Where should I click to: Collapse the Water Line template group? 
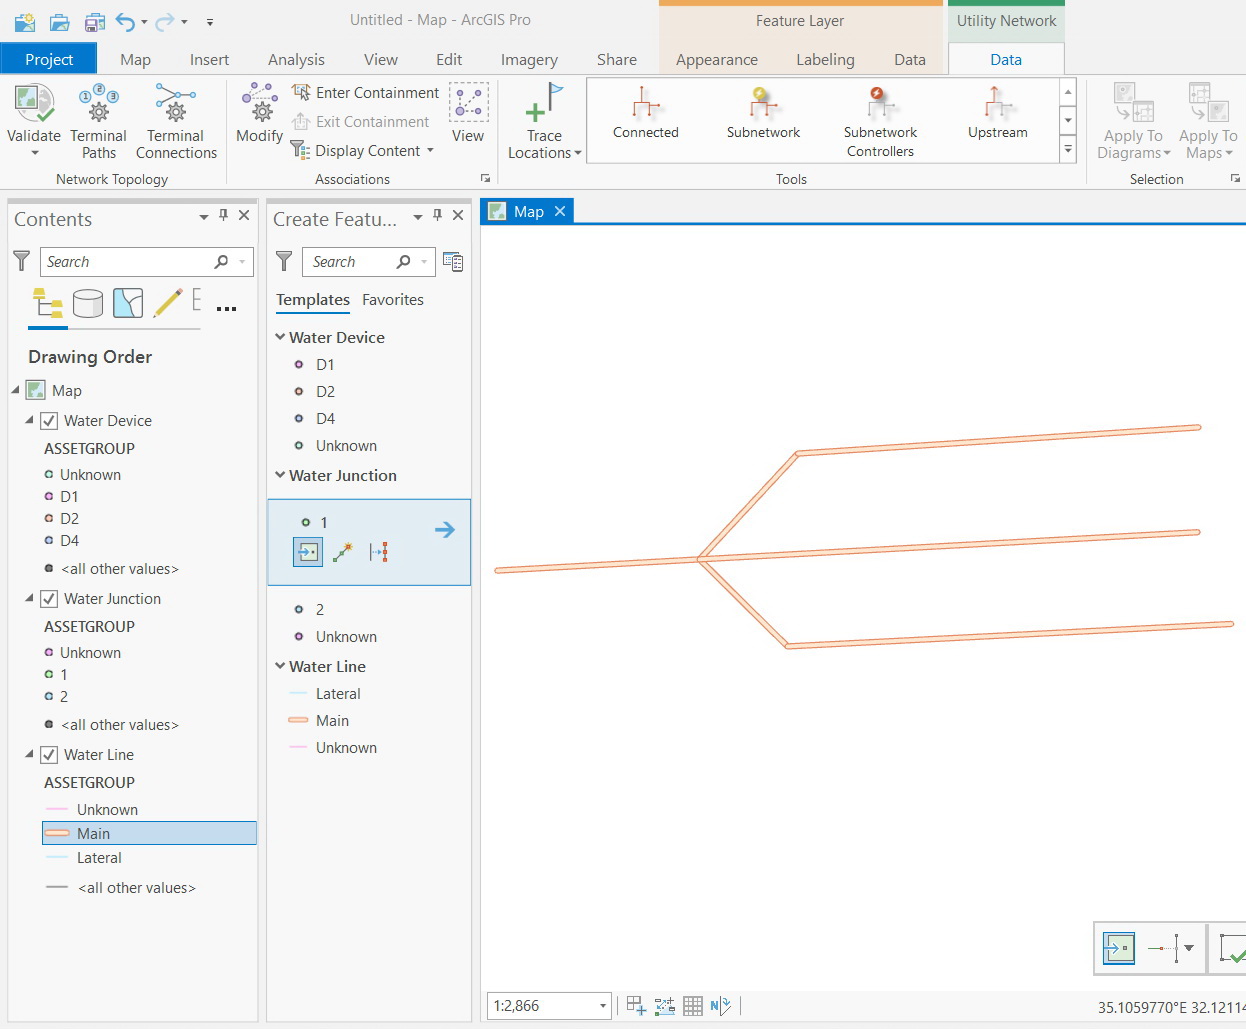(281, 666)
